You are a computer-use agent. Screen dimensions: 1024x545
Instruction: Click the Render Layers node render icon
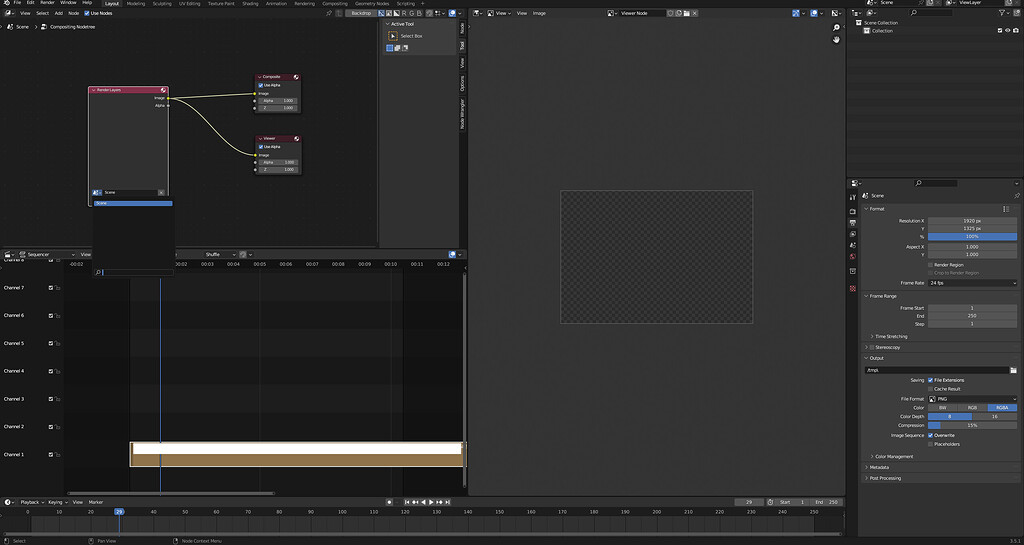(x=163, y=90)
